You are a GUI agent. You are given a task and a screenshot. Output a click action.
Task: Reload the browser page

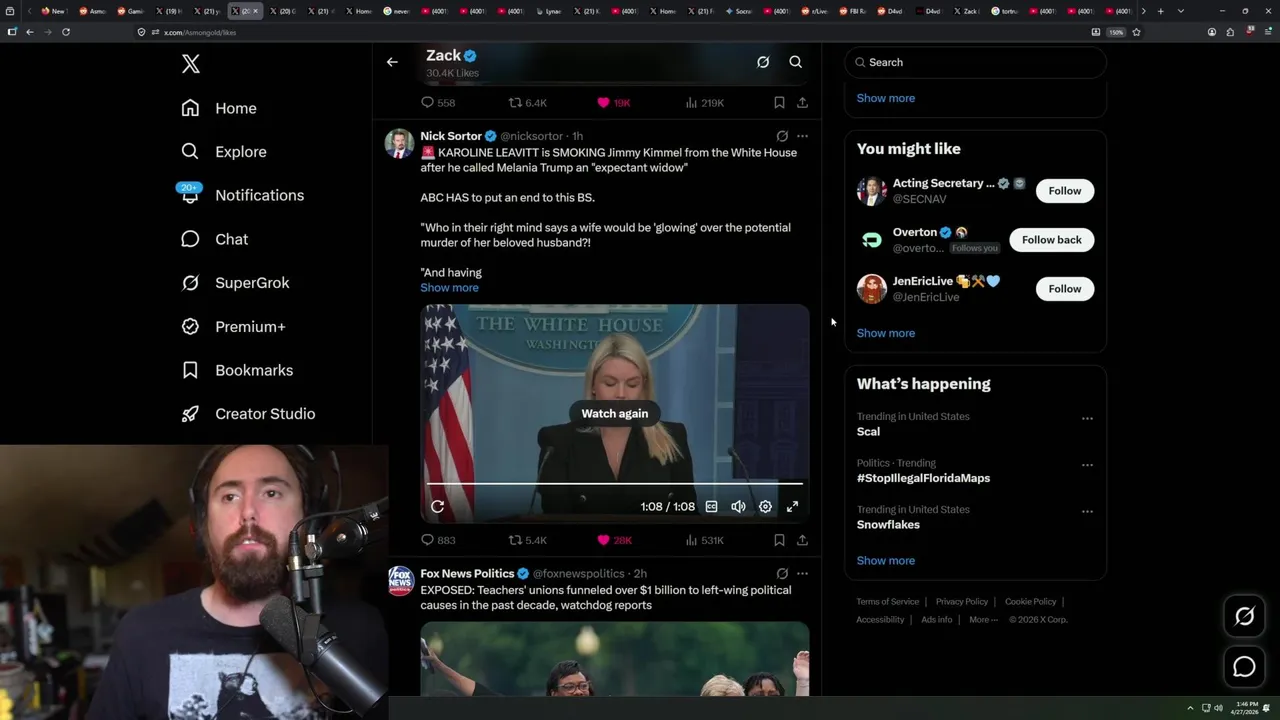point(66,32)
